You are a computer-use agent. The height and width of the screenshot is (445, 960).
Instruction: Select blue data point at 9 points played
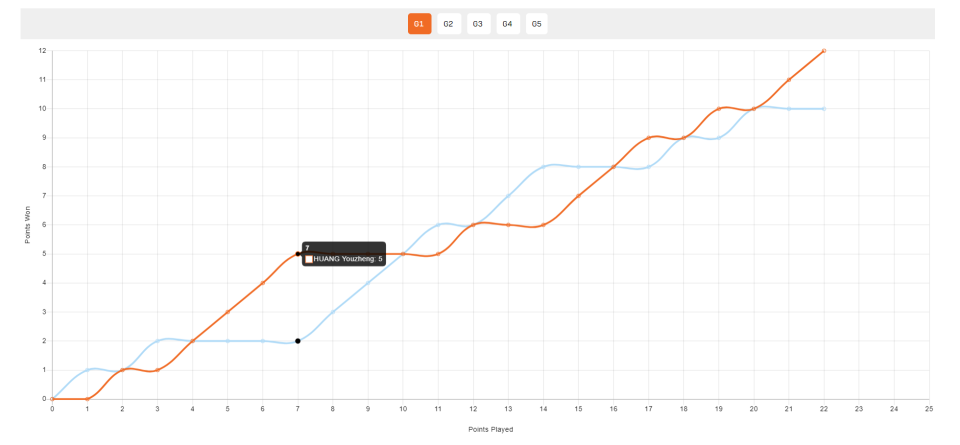tap(368, 283)
